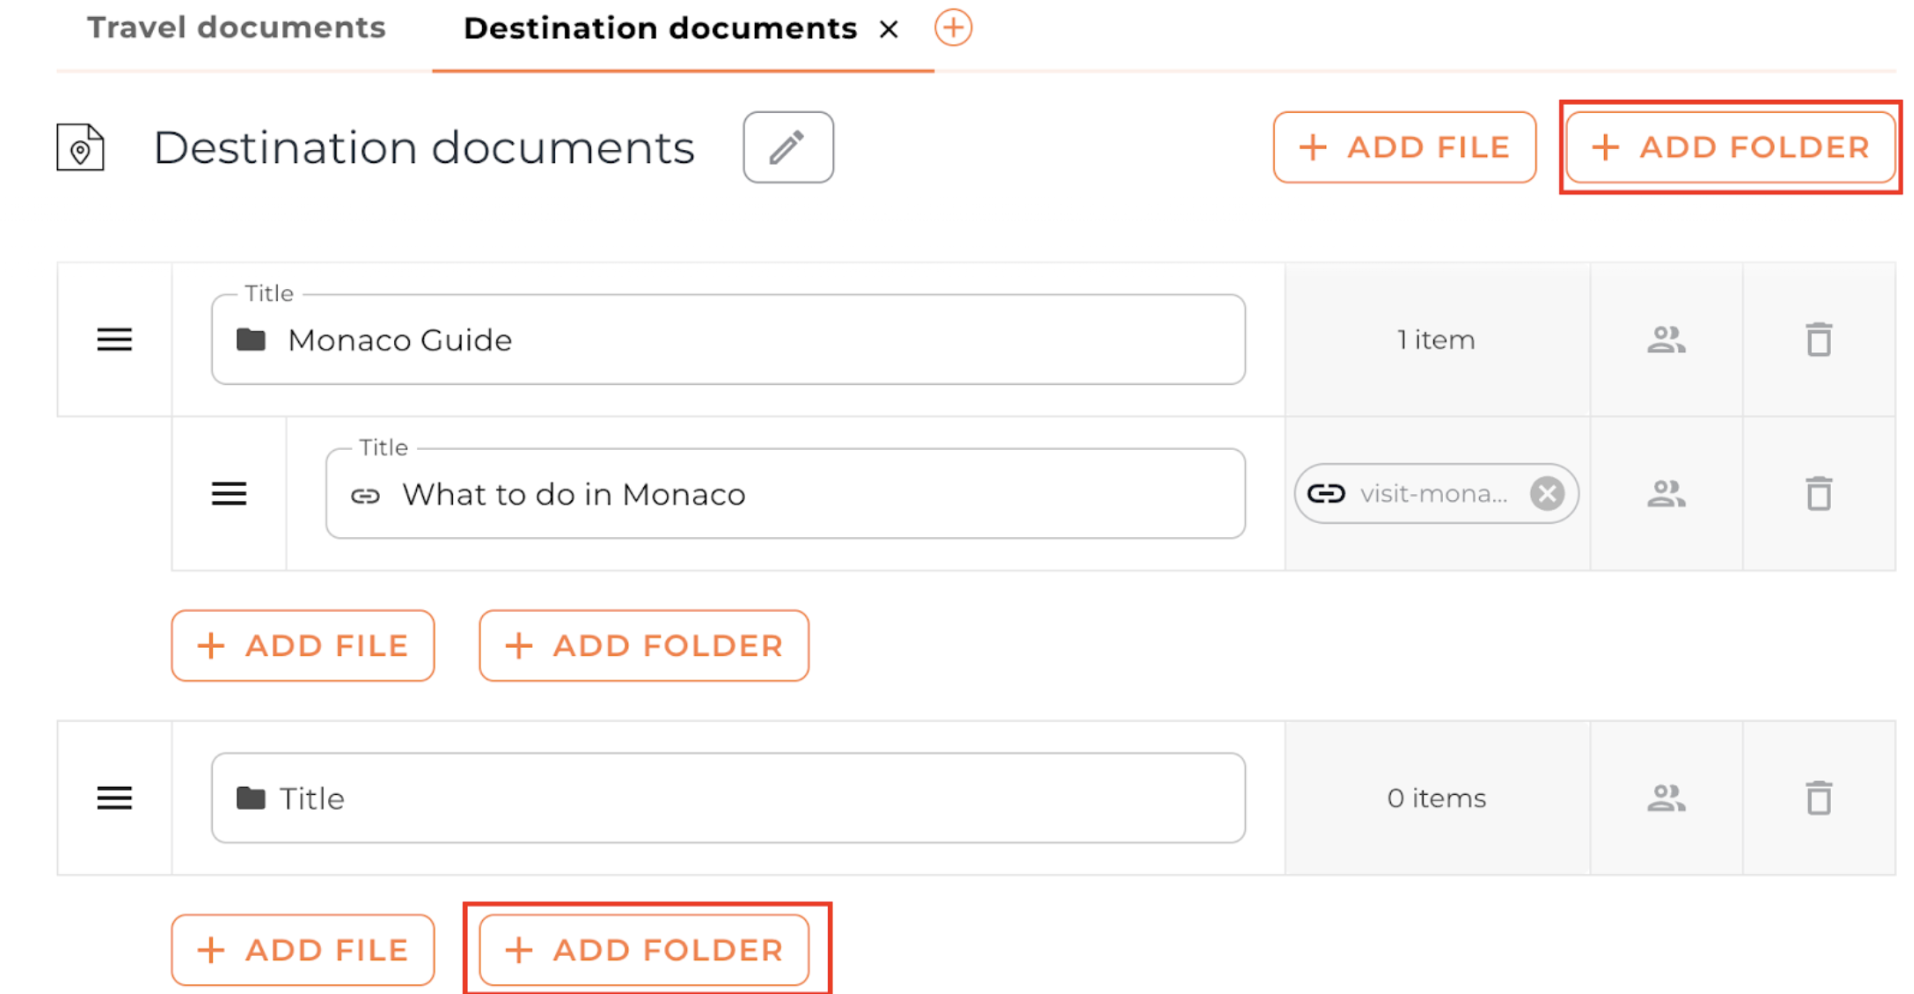Click the drag handle for What to do in Monaco
The height and width of the screenshot is (994, 1914).
(x=229, y=494)
